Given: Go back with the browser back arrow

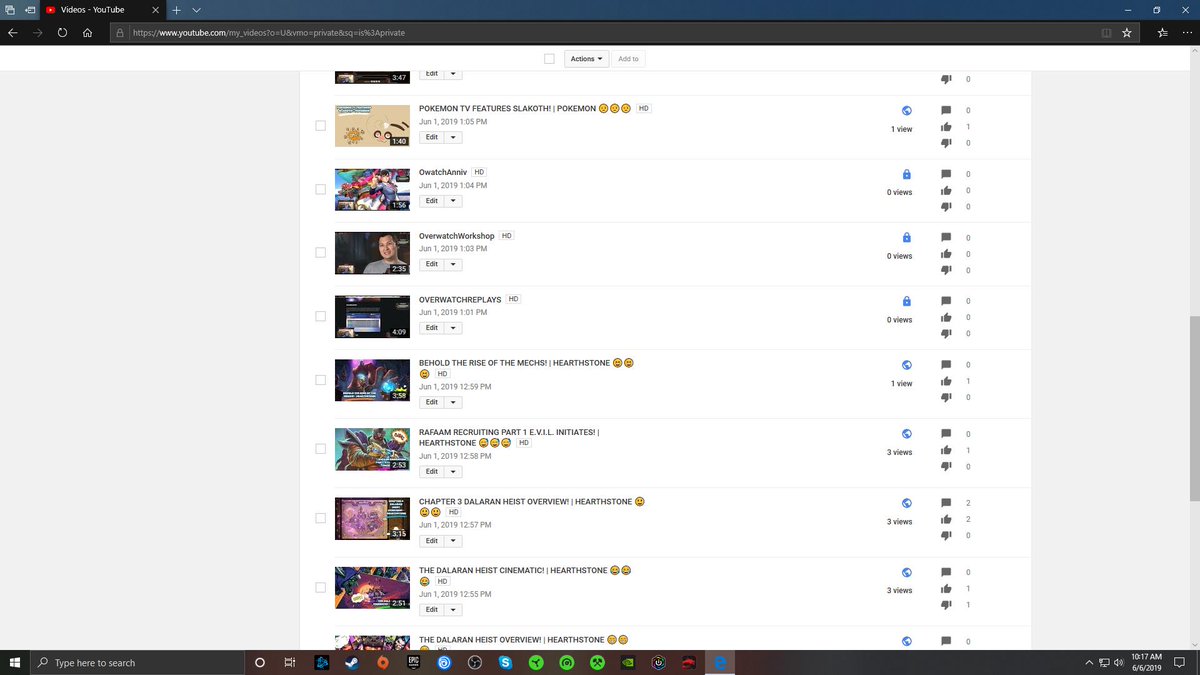Looking at the screenshot, I should pos(13,32).
